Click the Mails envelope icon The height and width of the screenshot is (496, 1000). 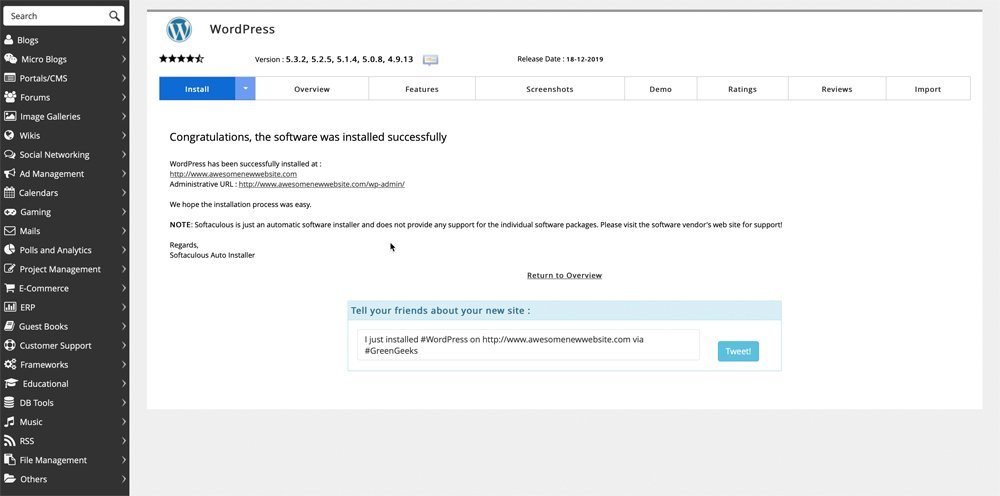[10, 231]
